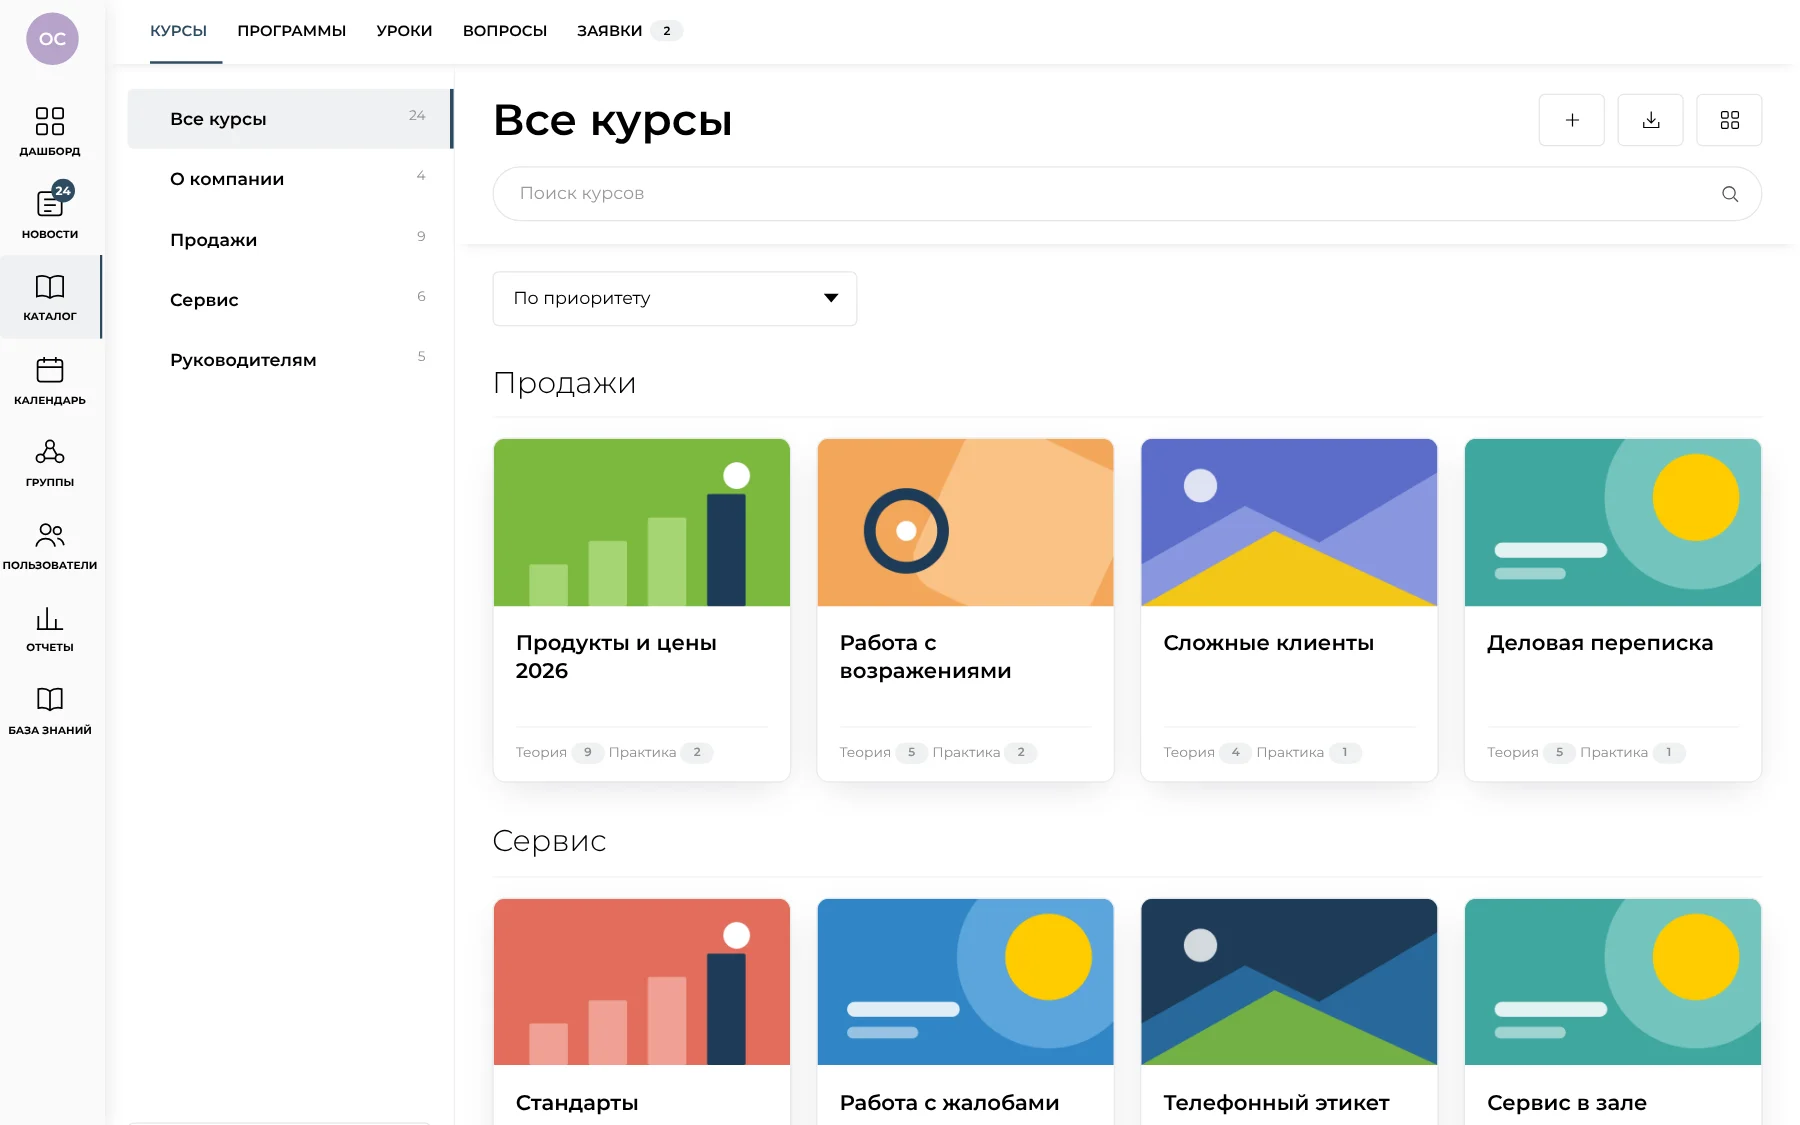Open the Деловая переписка course thumbnail
The image size is (1800, 1125).
coord(1613,522)
